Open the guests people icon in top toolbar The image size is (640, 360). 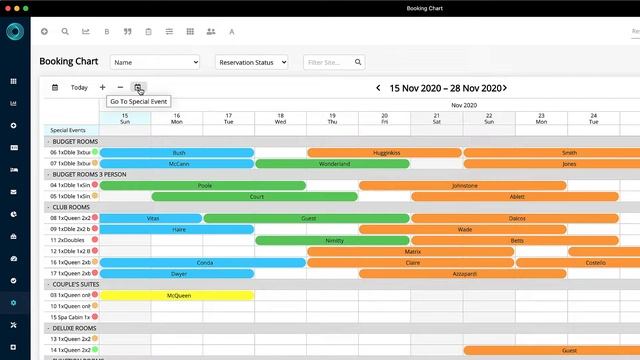(x=211, y=31)
